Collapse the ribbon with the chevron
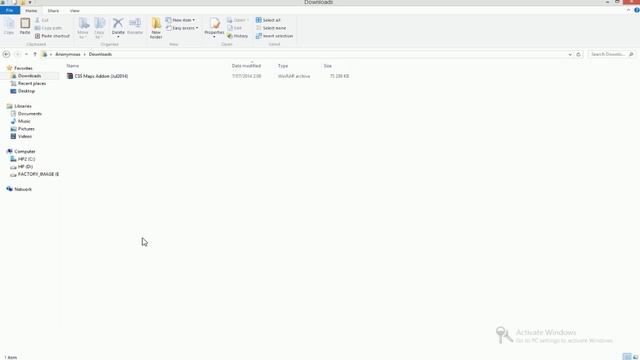This screenshot has height=360, width=640. (629, 10)
